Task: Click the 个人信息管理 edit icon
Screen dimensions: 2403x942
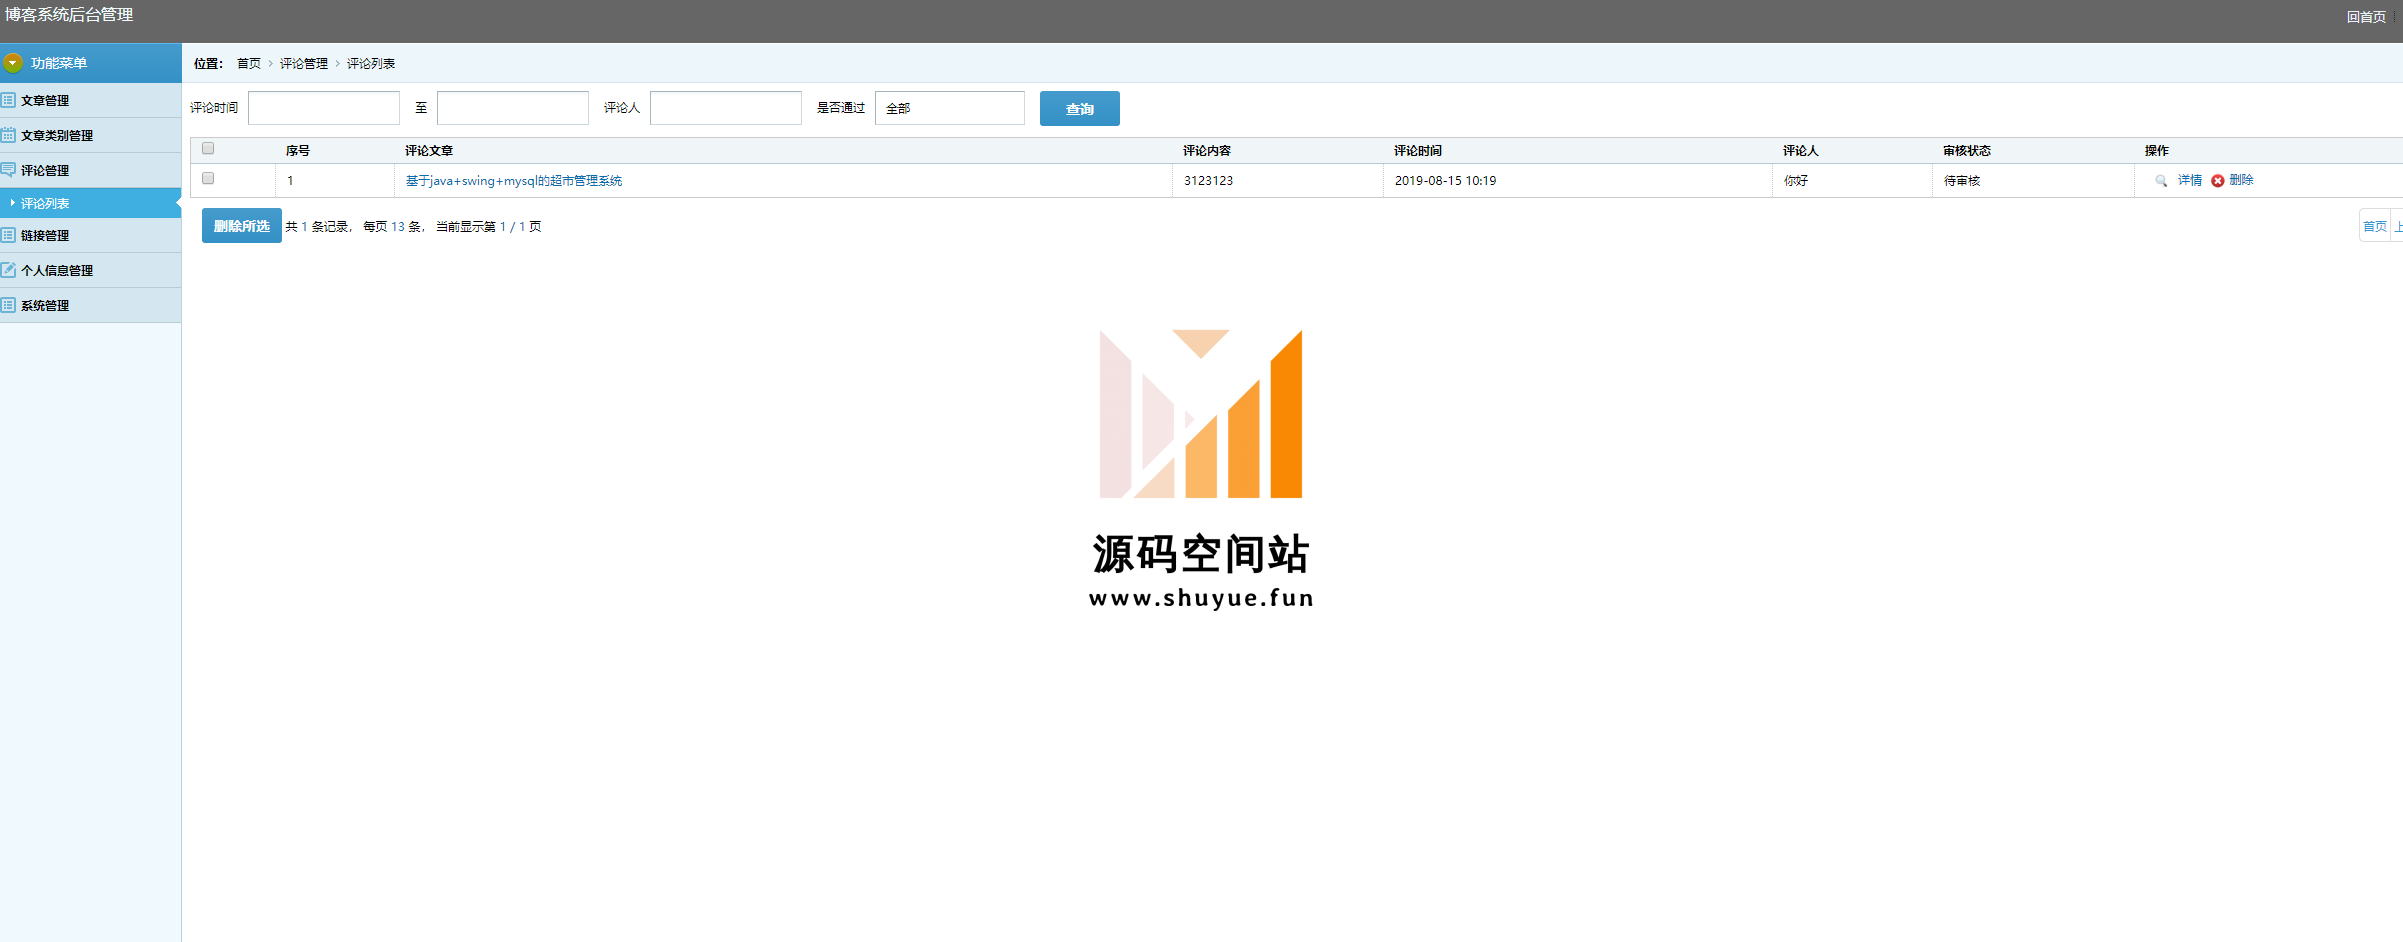Action: point(8,270)
